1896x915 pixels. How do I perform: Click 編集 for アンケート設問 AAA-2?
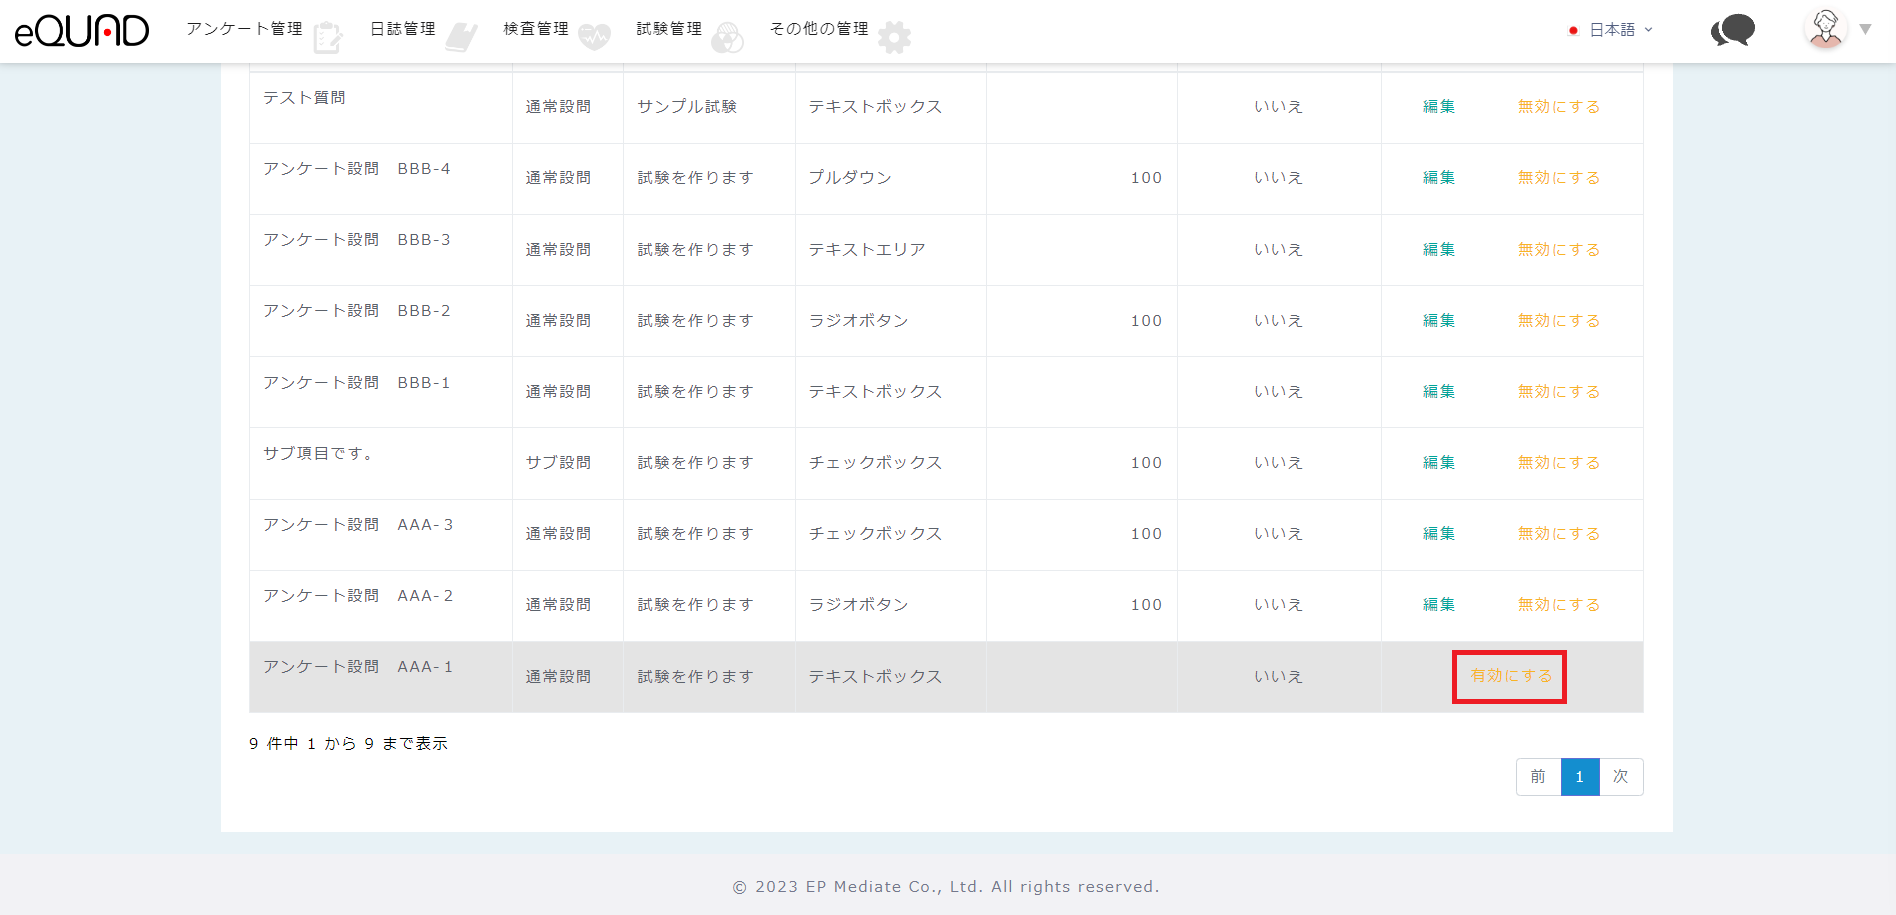(x=1439, y=605)
